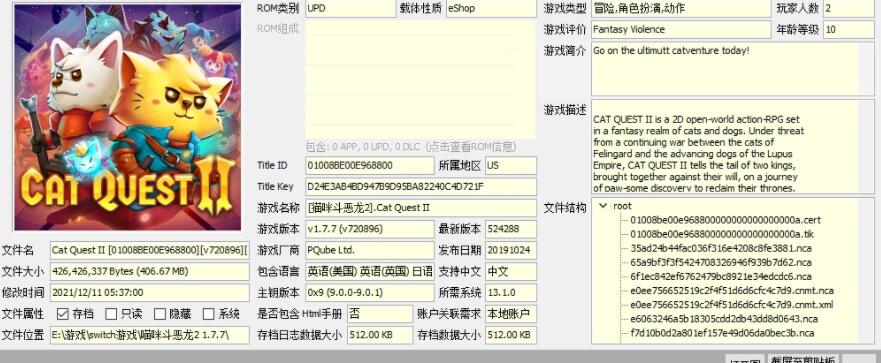Click the 玩家人数 field showing 2
The image size is (881, 363).
(849, 8)
